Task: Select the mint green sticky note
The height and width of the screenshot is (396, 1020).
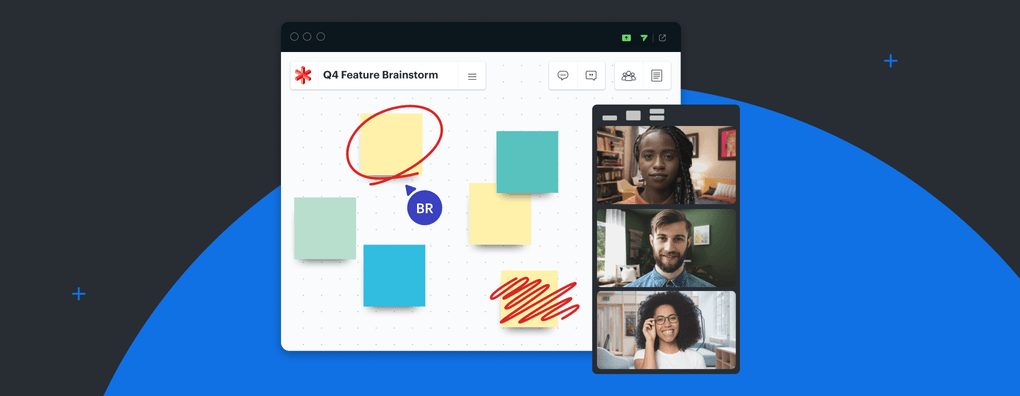Action: pos(325,228)
